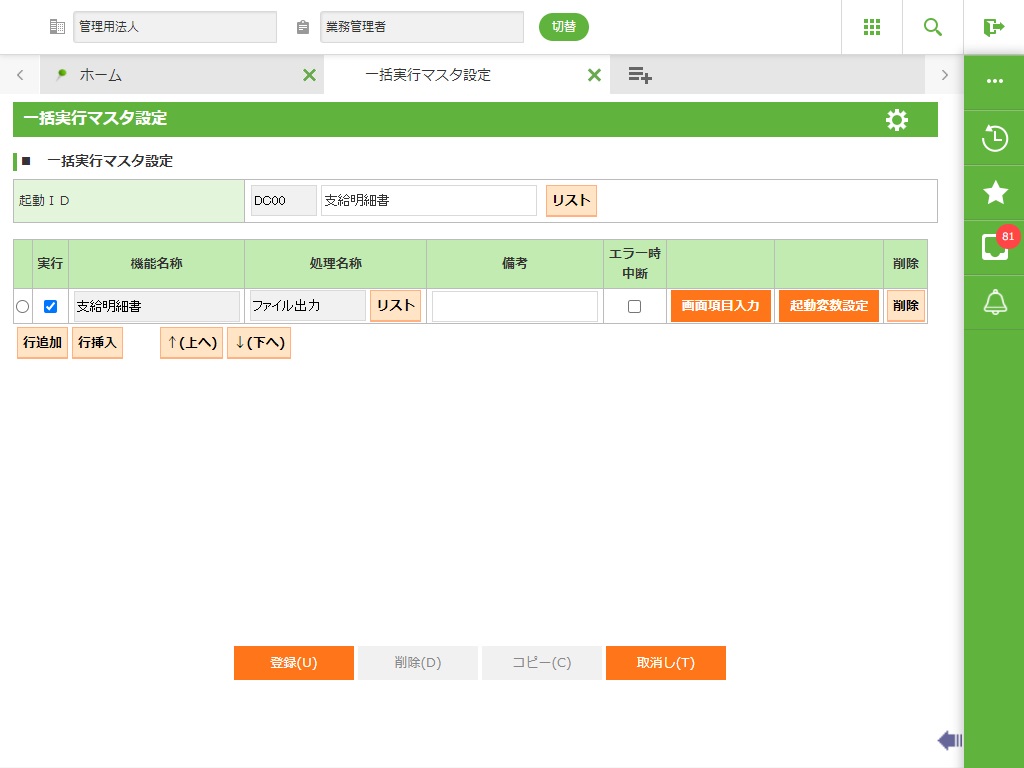
Task: Click the 画面項目入力 button
Action: [721, 306]
